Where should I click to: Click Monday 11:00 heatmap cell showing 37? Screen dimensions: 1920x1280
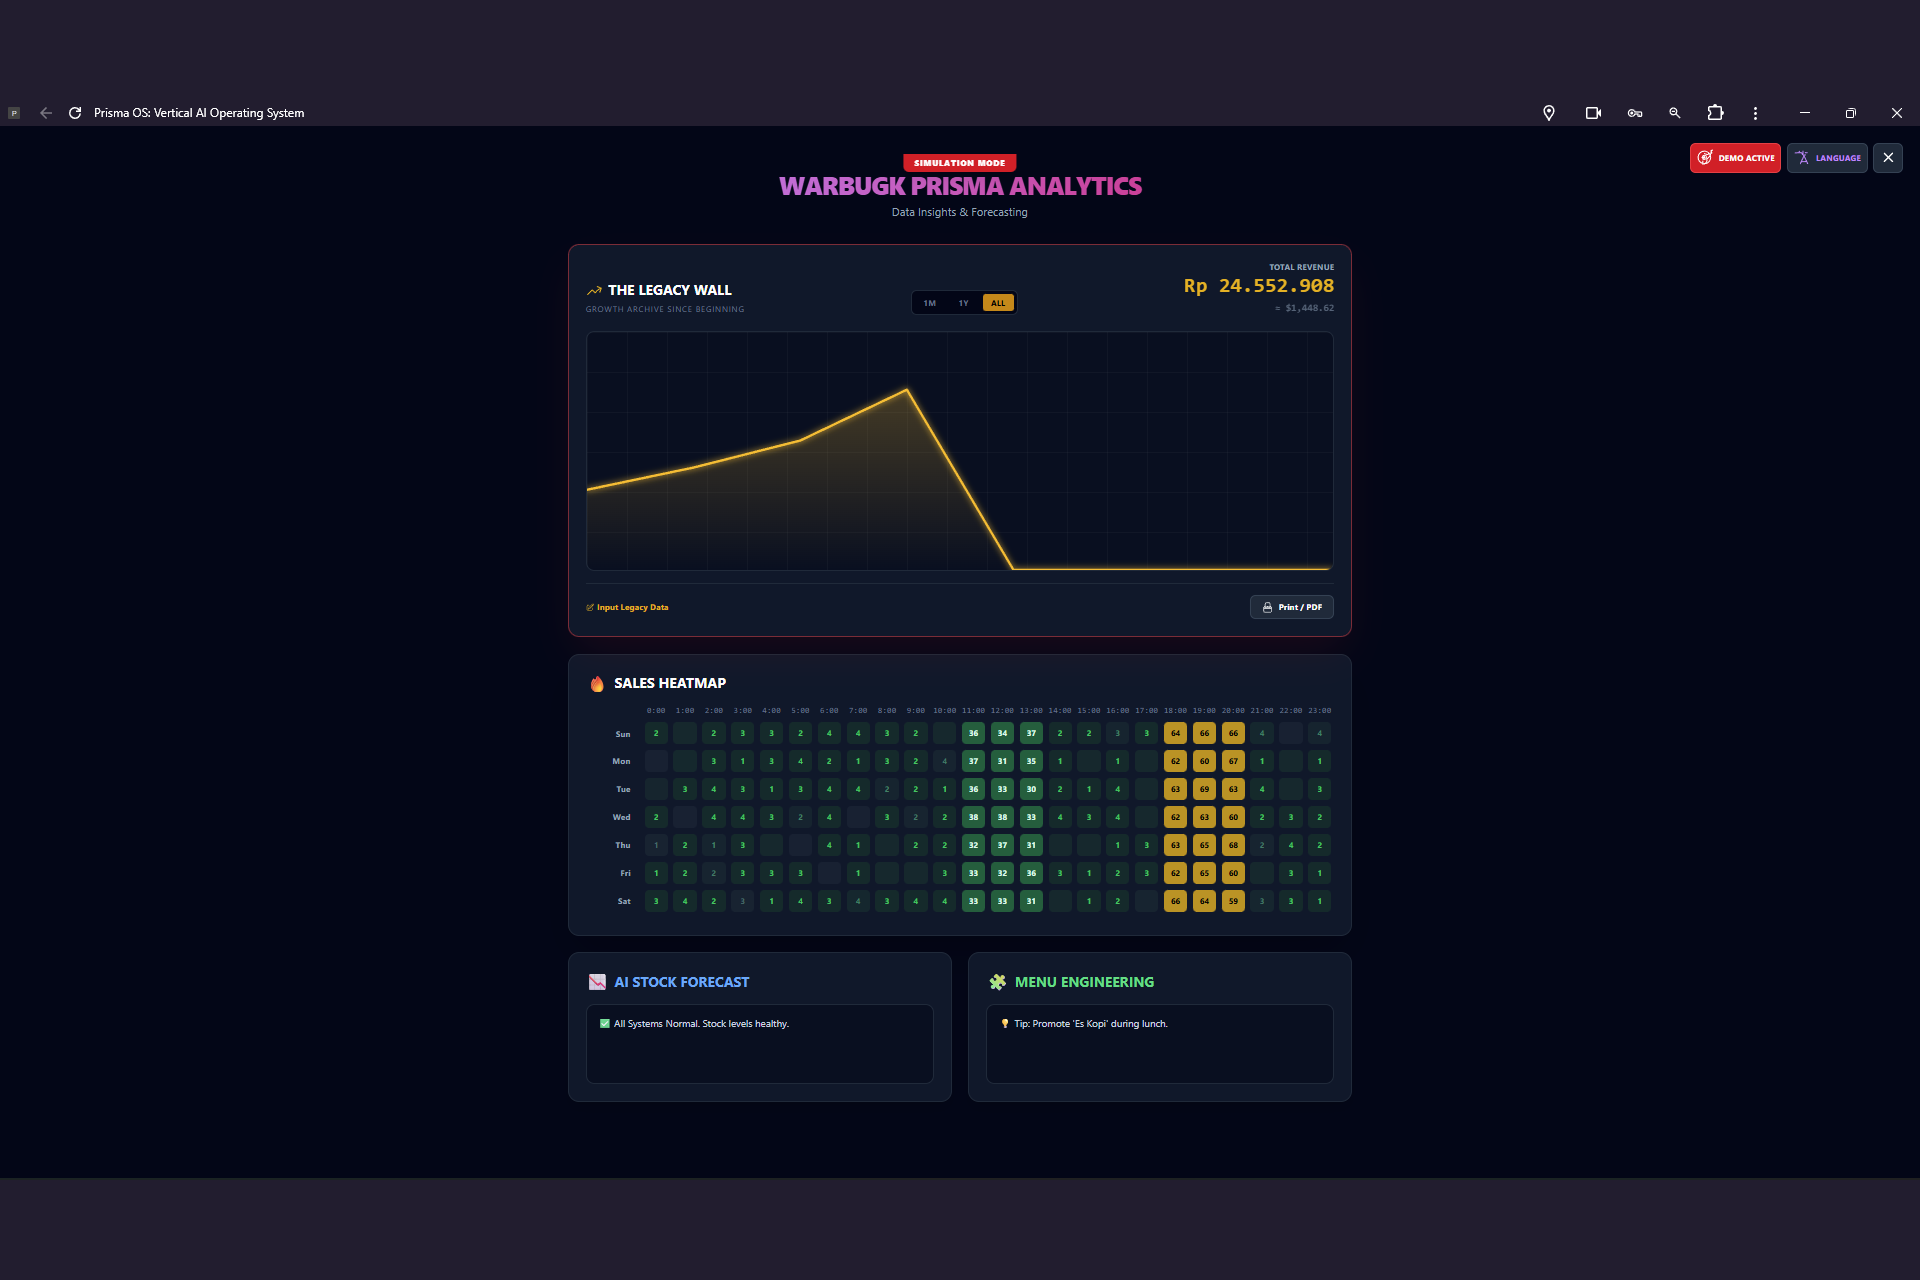(x=973, y=761)
